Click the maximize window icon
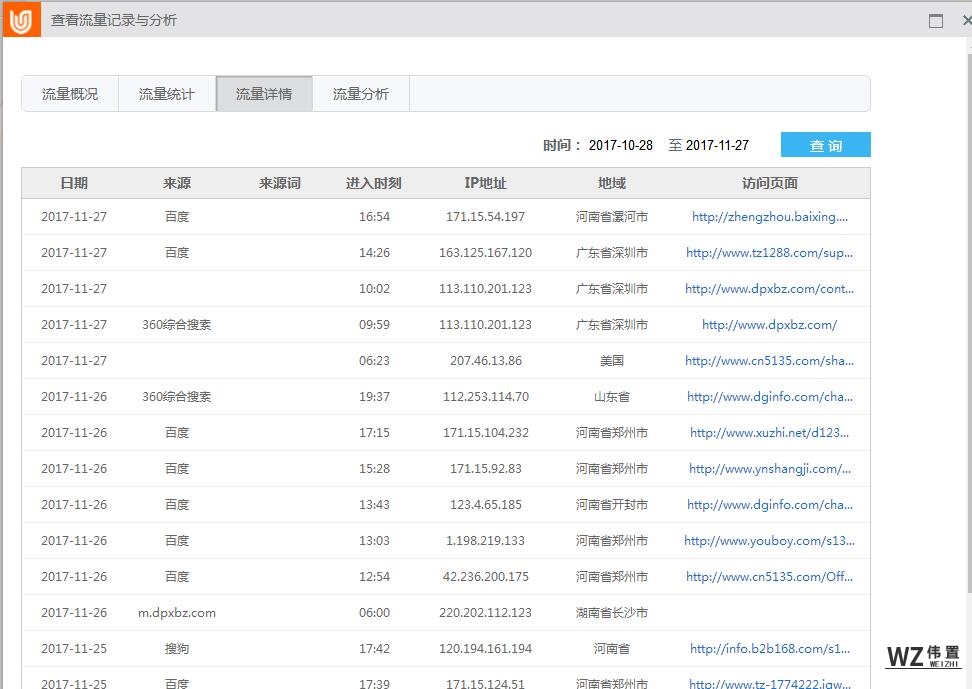Image resolution: width=972 pixels, height=689 pixels. point(935,19)
